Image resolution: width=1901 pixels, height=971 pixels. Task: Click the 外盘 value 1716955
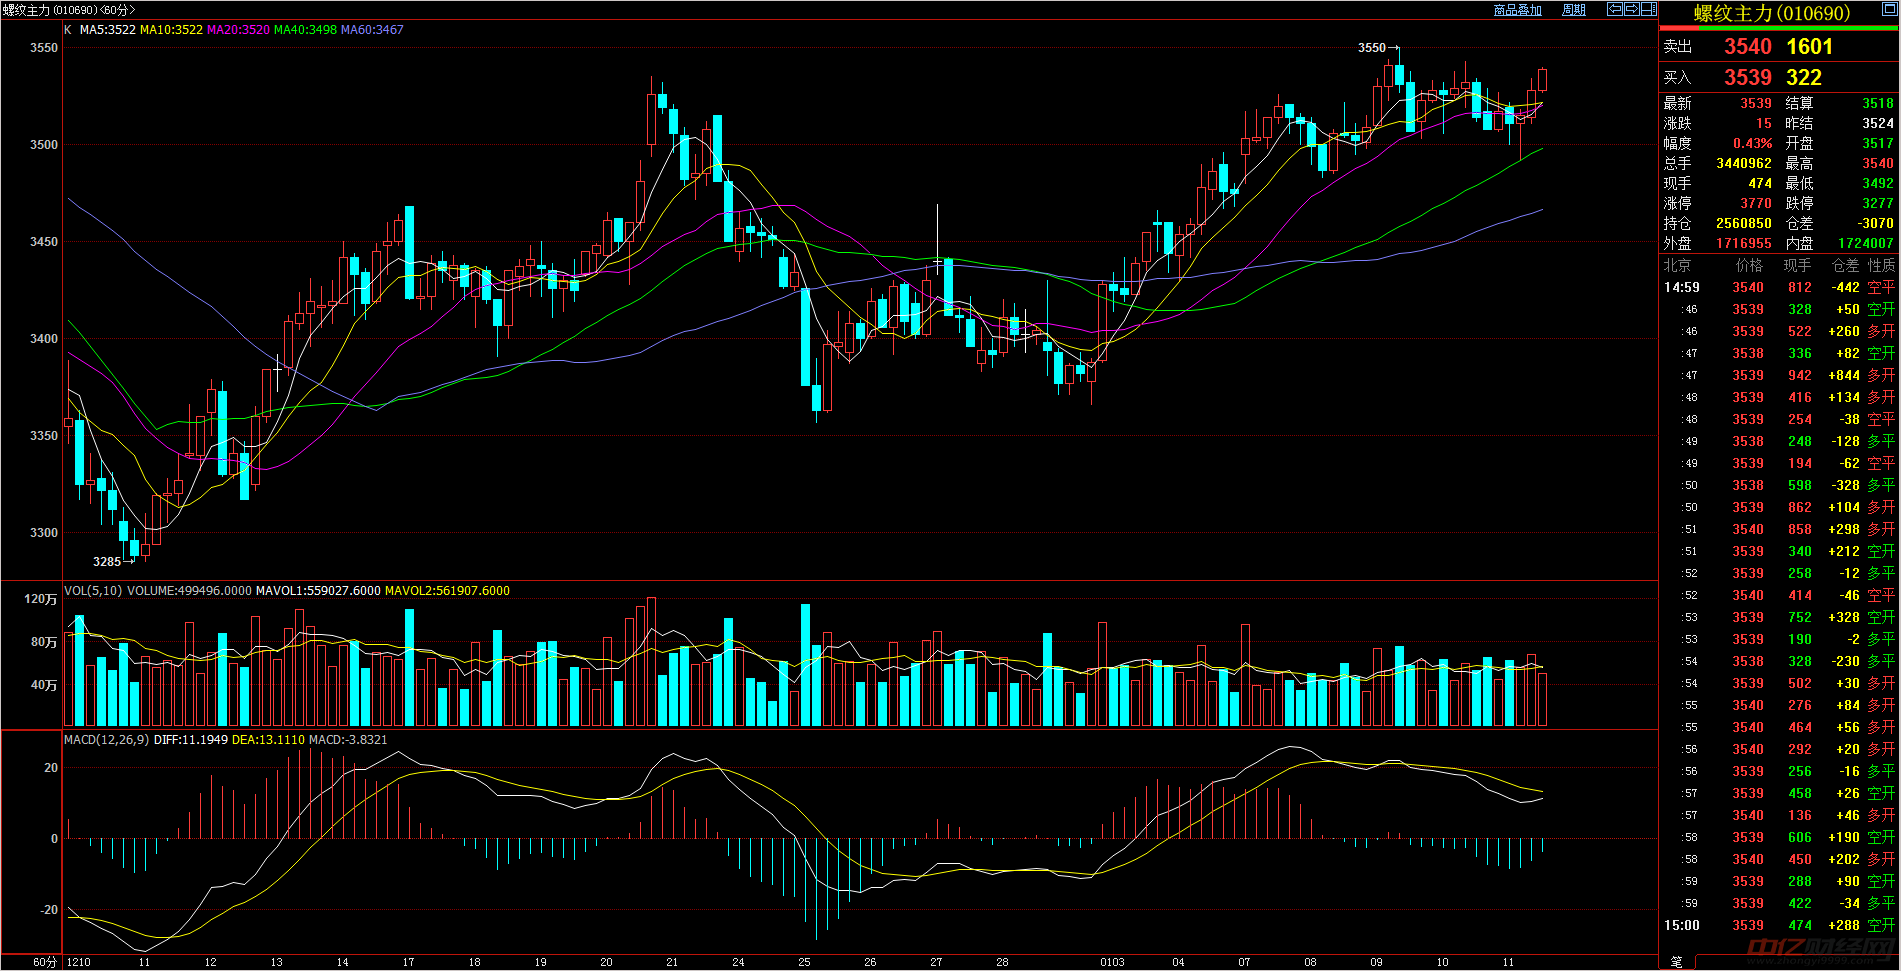1744,244
